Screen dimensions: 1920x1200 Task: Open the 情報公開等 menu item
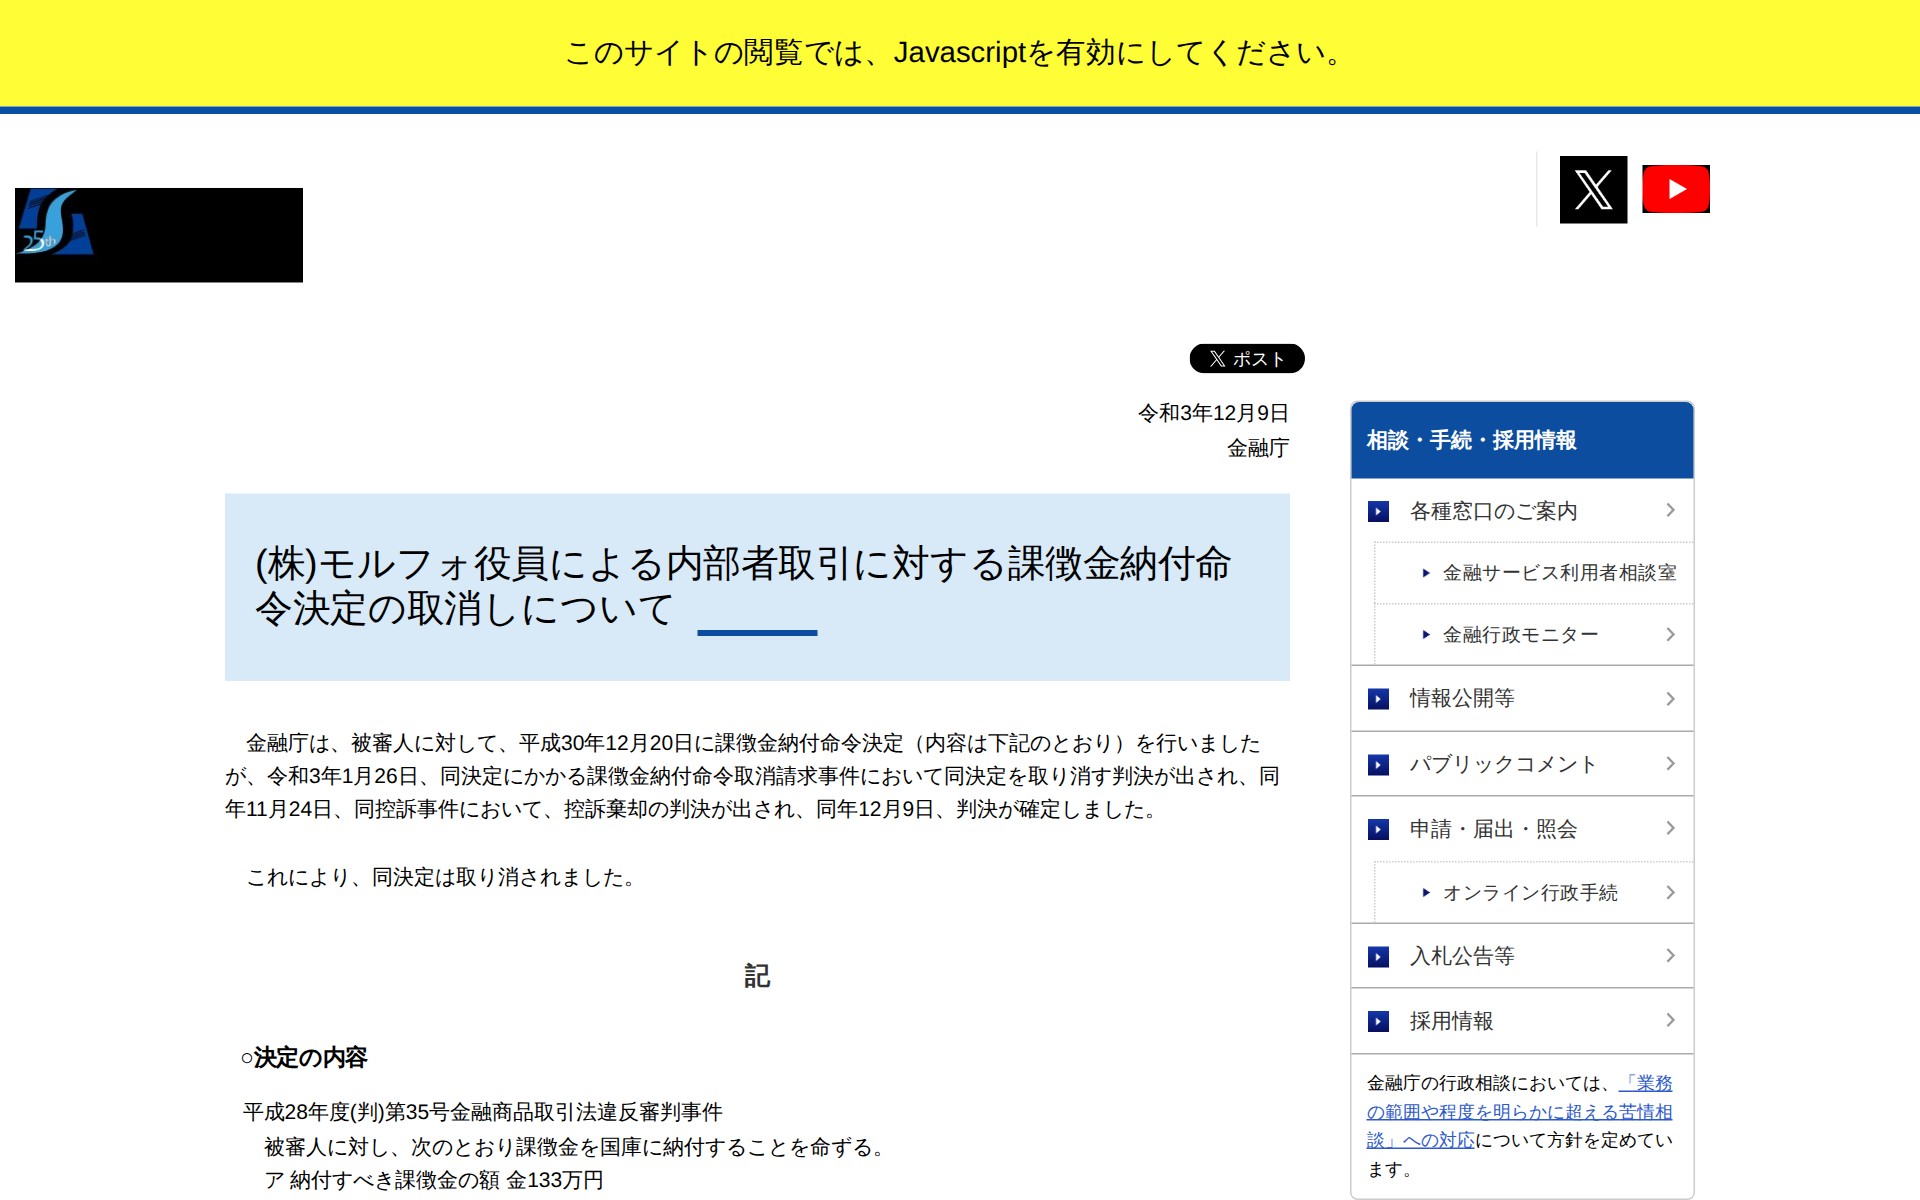click(x=1461, y=699)
